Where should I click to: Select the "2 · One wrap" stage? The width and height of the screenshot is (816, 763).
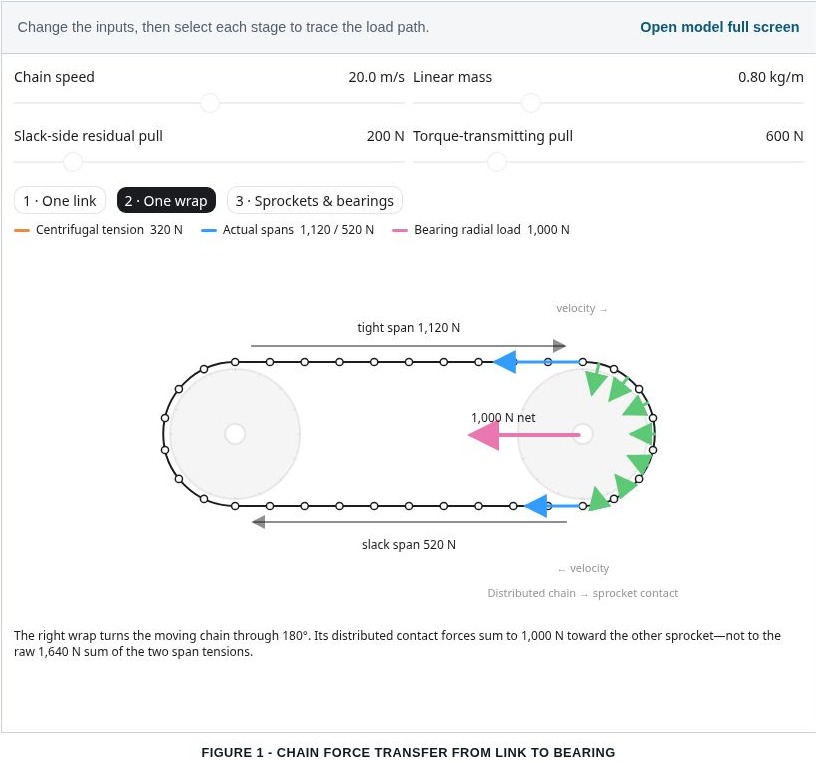[x=166, y=200]
